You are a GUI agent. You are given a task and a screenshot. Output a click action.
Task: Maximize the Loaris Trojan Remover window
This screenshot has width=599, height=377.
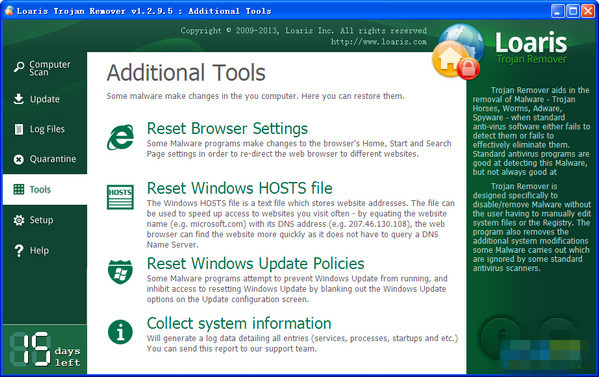(573, 11)
